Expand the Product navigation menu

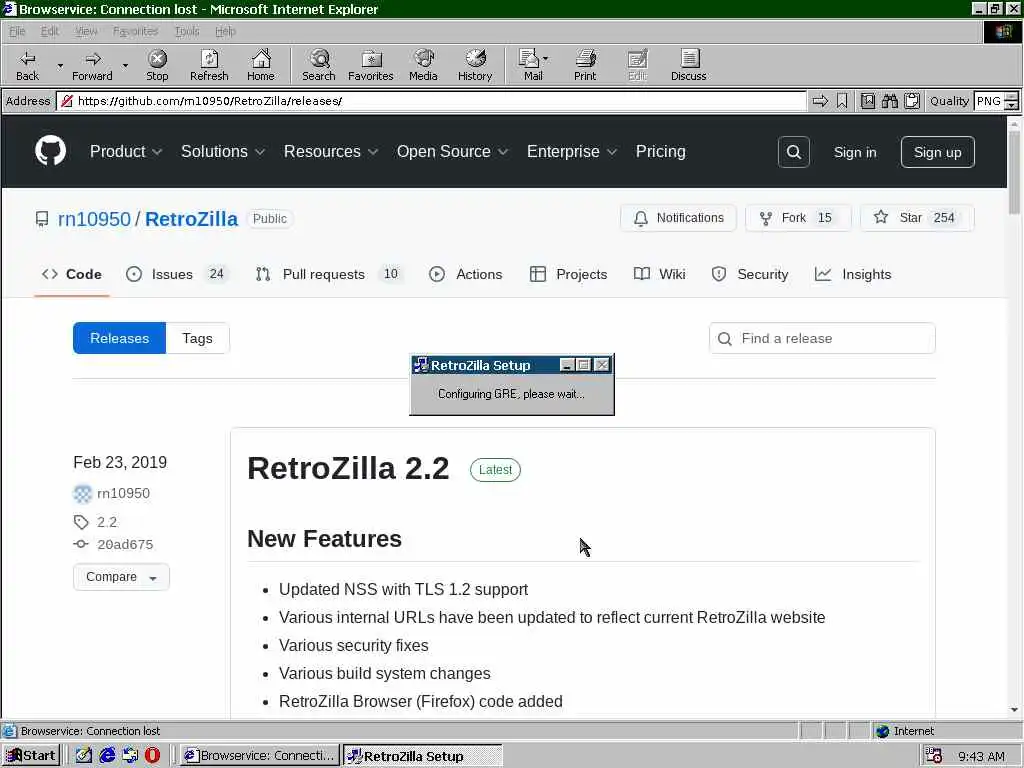[x=126, y=152]
